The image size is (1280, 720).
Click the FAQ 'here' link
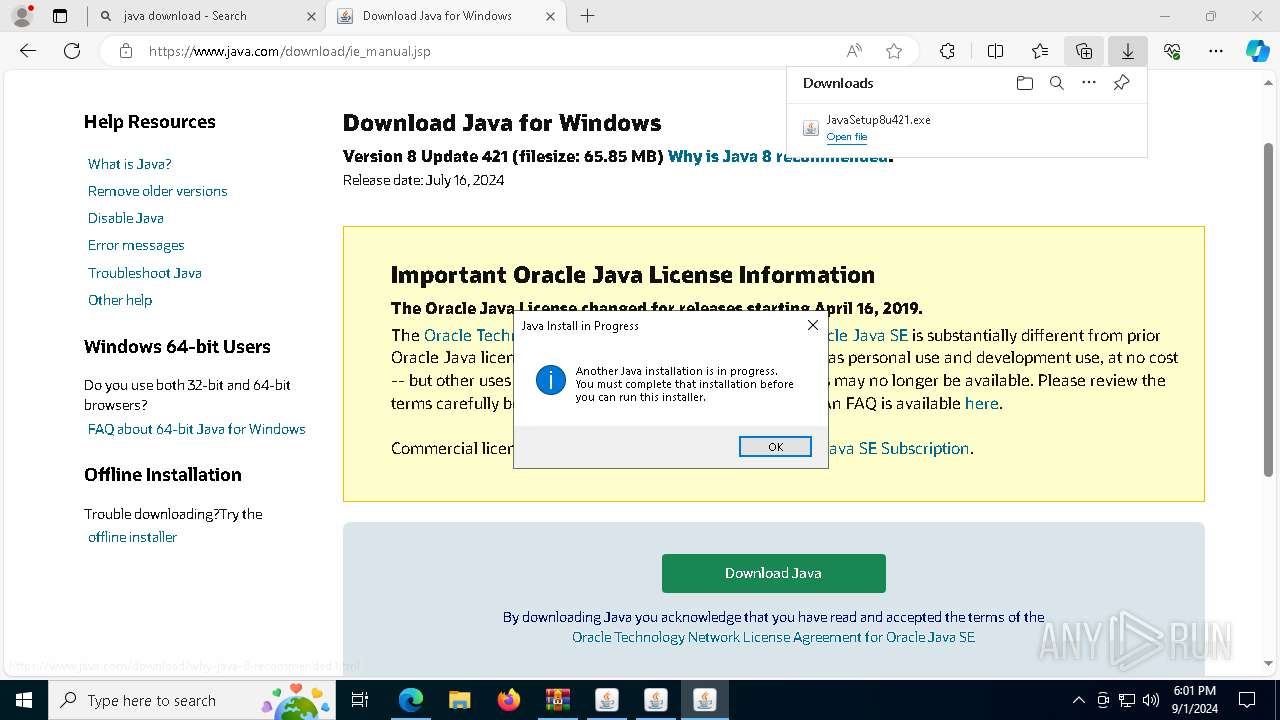(981, 404)
